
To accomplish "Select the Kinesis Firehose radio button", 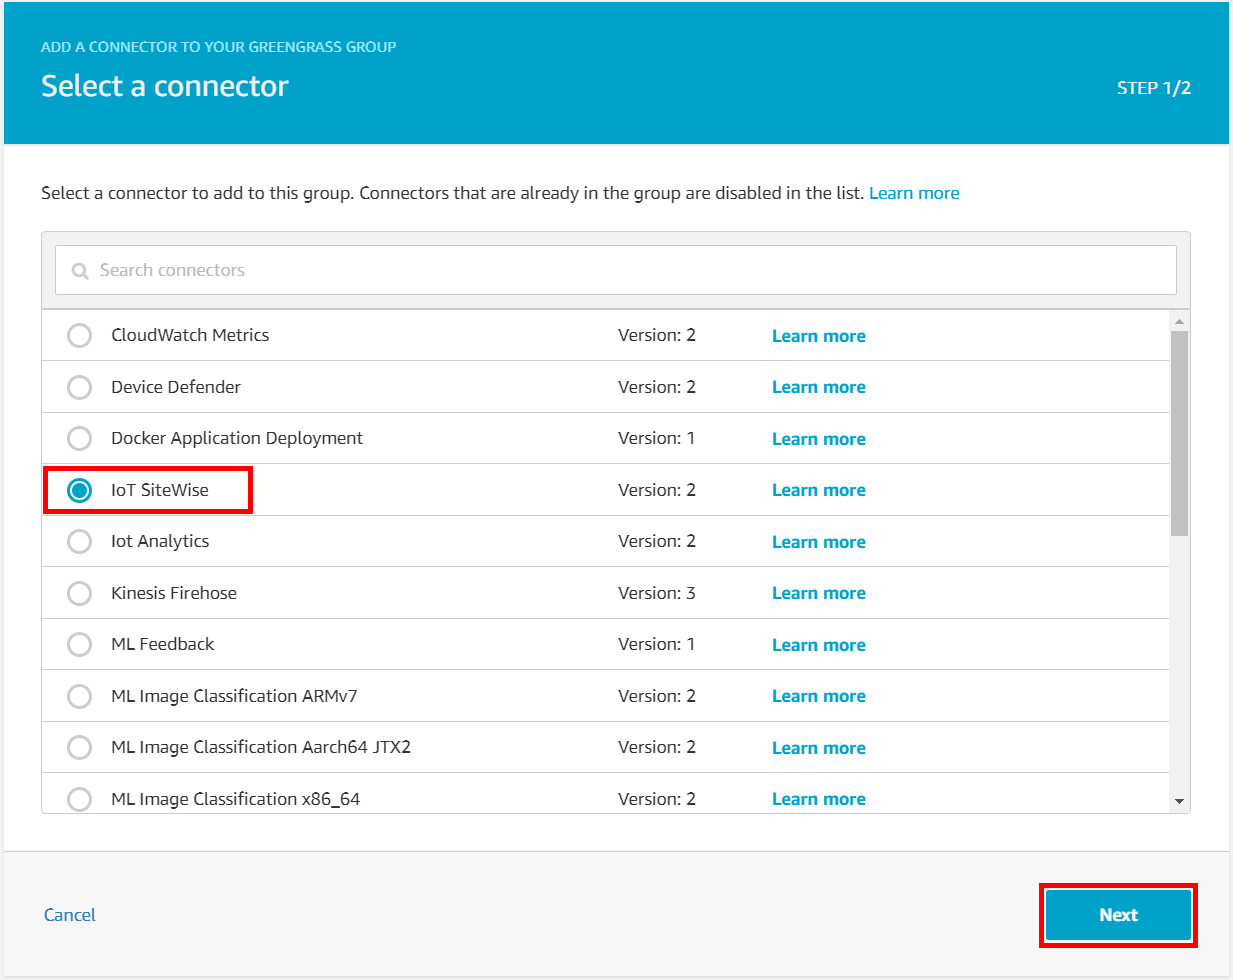I will [79, 593].
